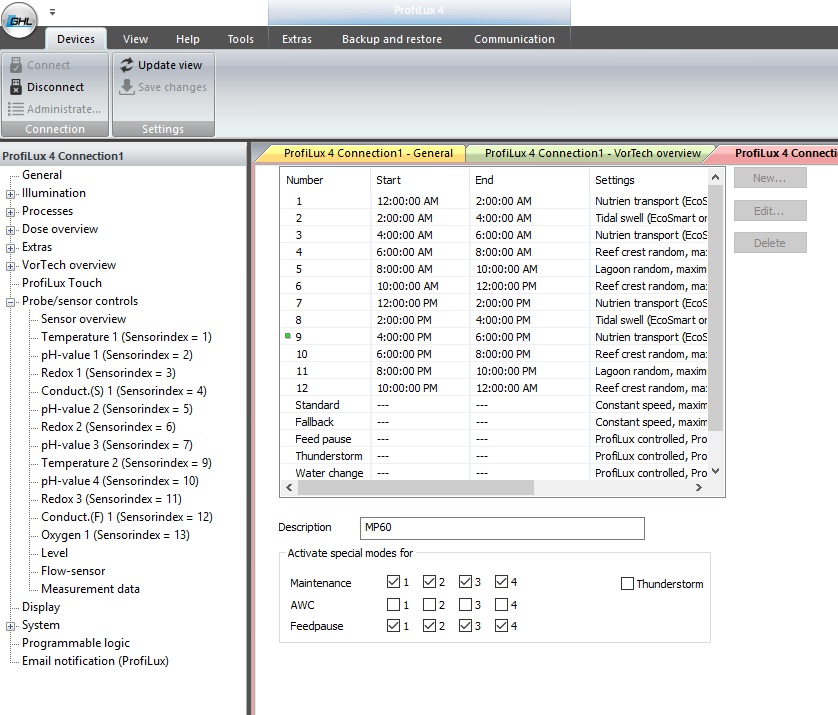Toggle Maintenance checkbox 2

429,581
